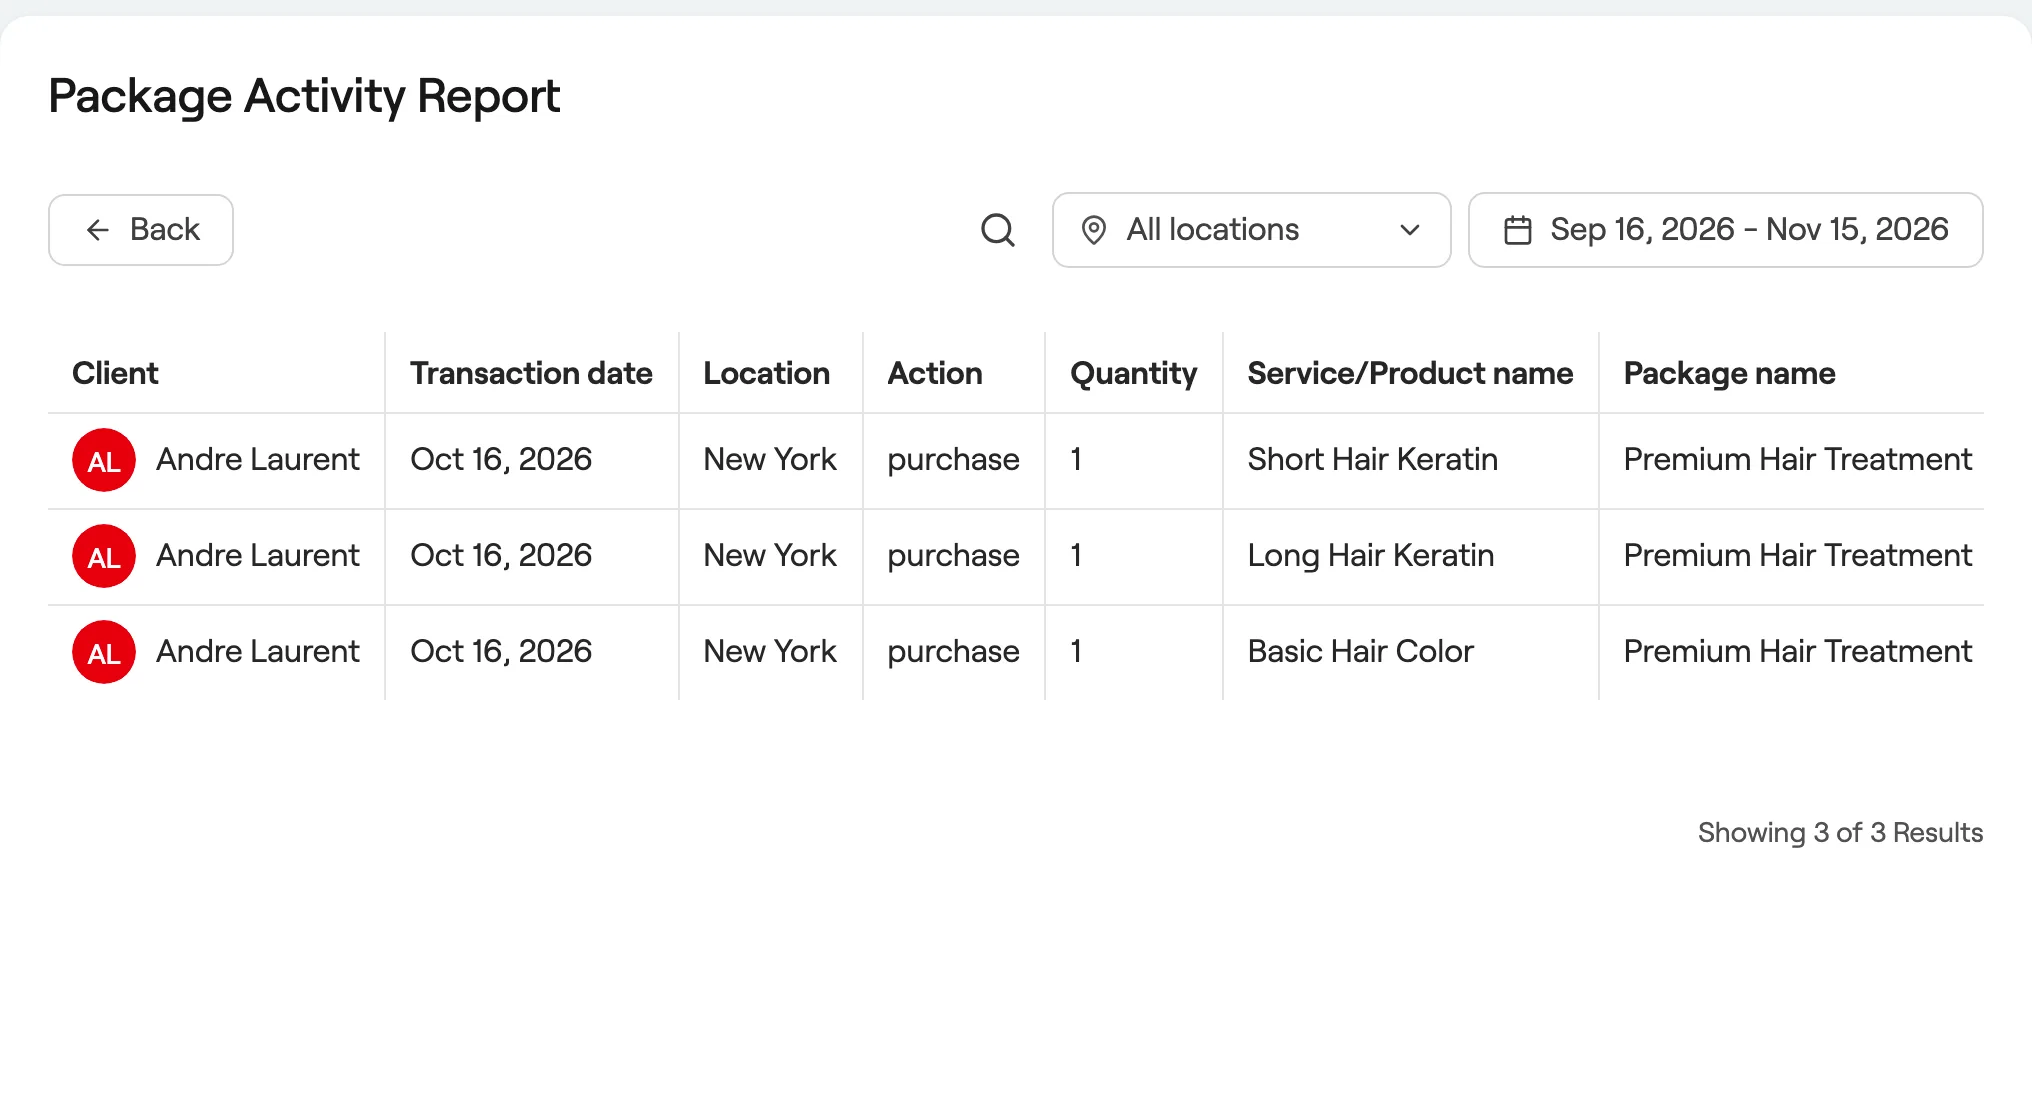Click the Quantity column header

pos(1133,373)
